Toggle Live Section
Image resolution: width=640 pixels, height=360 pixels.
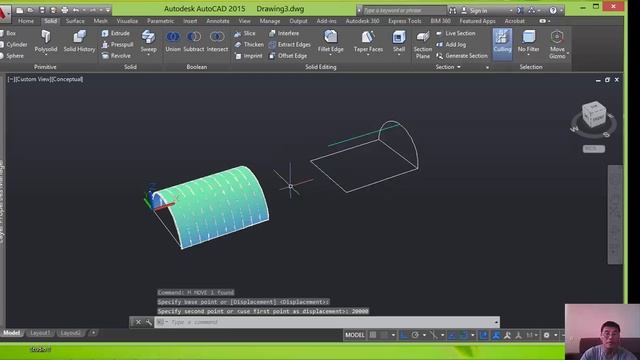click(x=456, y=33)
